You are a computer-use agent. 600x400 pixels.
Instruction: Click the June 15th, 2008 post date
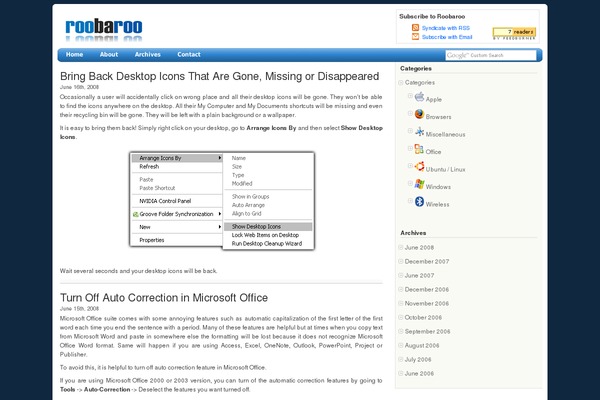79,309
